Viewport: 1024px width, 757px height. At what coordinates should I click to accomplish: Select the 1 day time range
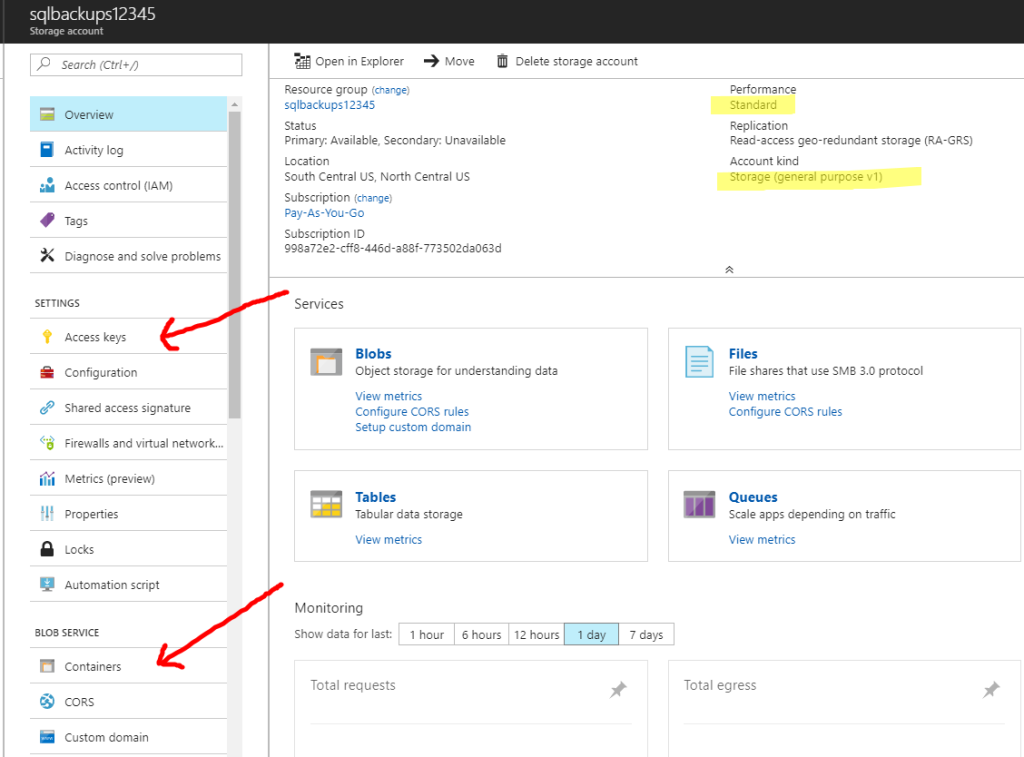pyautogui.click(x=591, y=634)
